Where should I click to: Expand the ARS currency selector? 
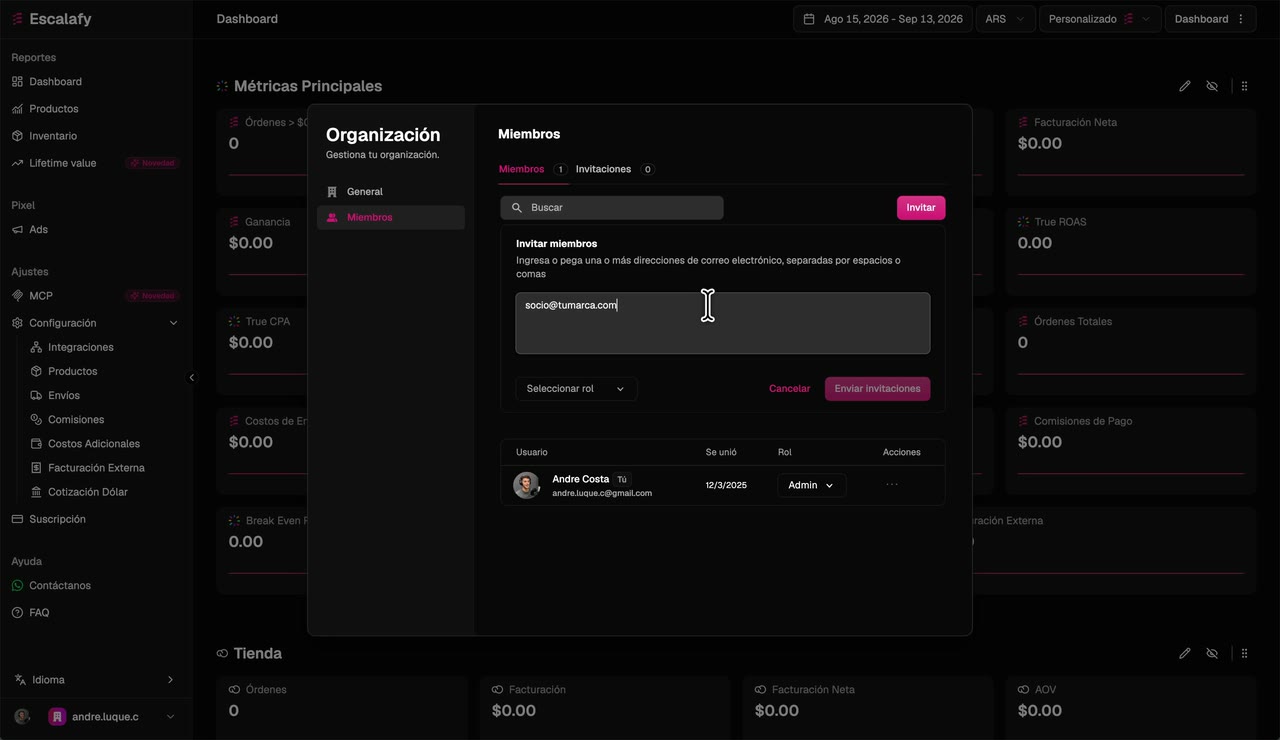tap(1005, 19)
